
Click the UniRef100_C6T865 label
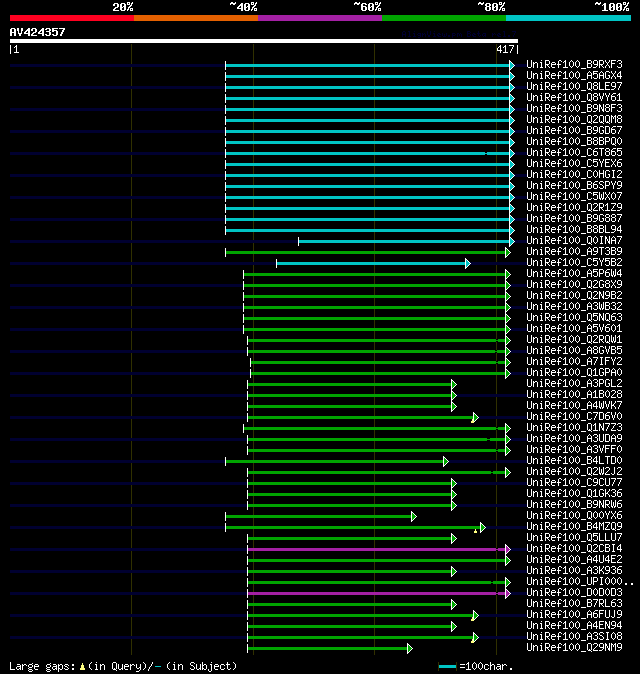coord(574,153)
